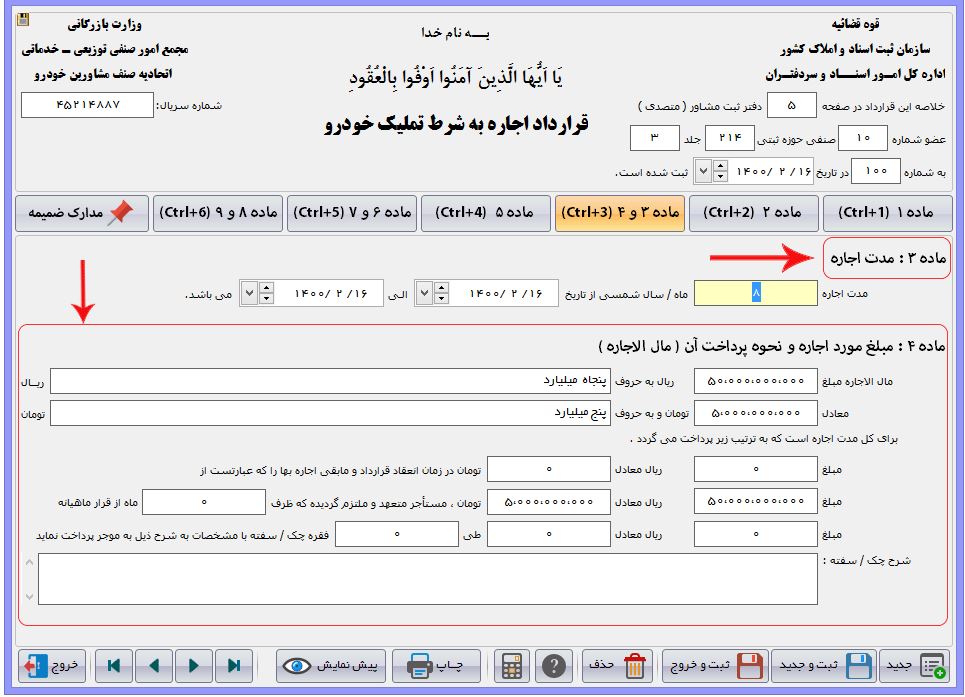The height and width of the screenshot is (697, 965).
Task: Click the number field showing ۱۰۰
Action: pos(876,171)
